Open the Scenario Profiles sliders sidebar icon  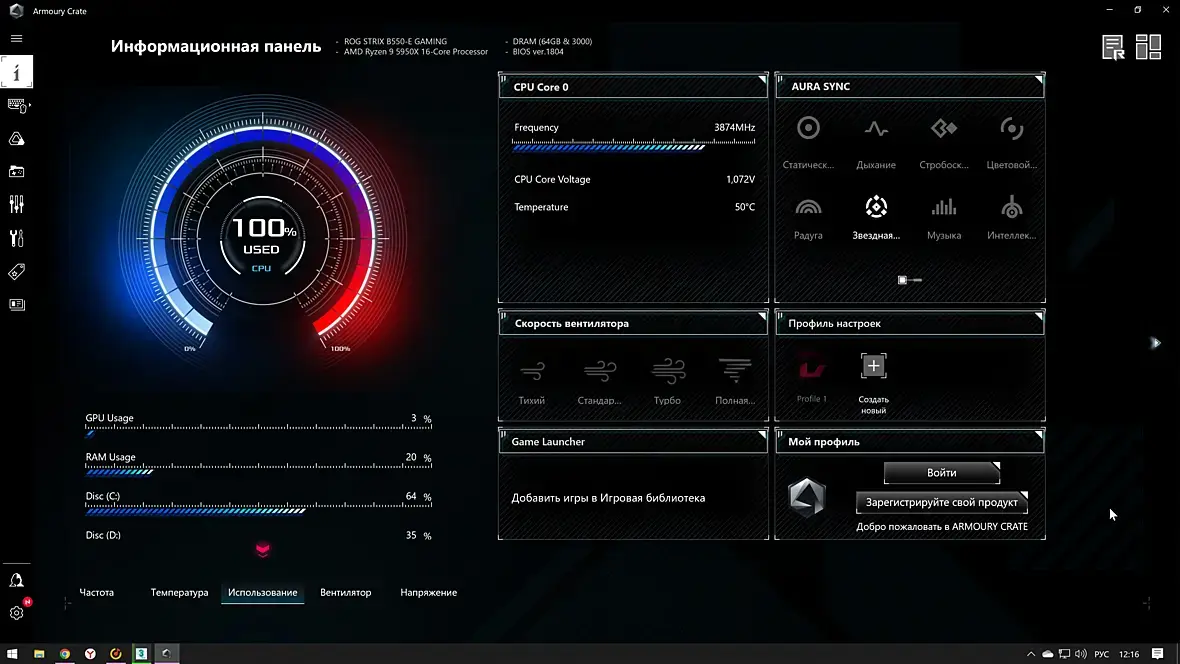[x=17, y=205]
